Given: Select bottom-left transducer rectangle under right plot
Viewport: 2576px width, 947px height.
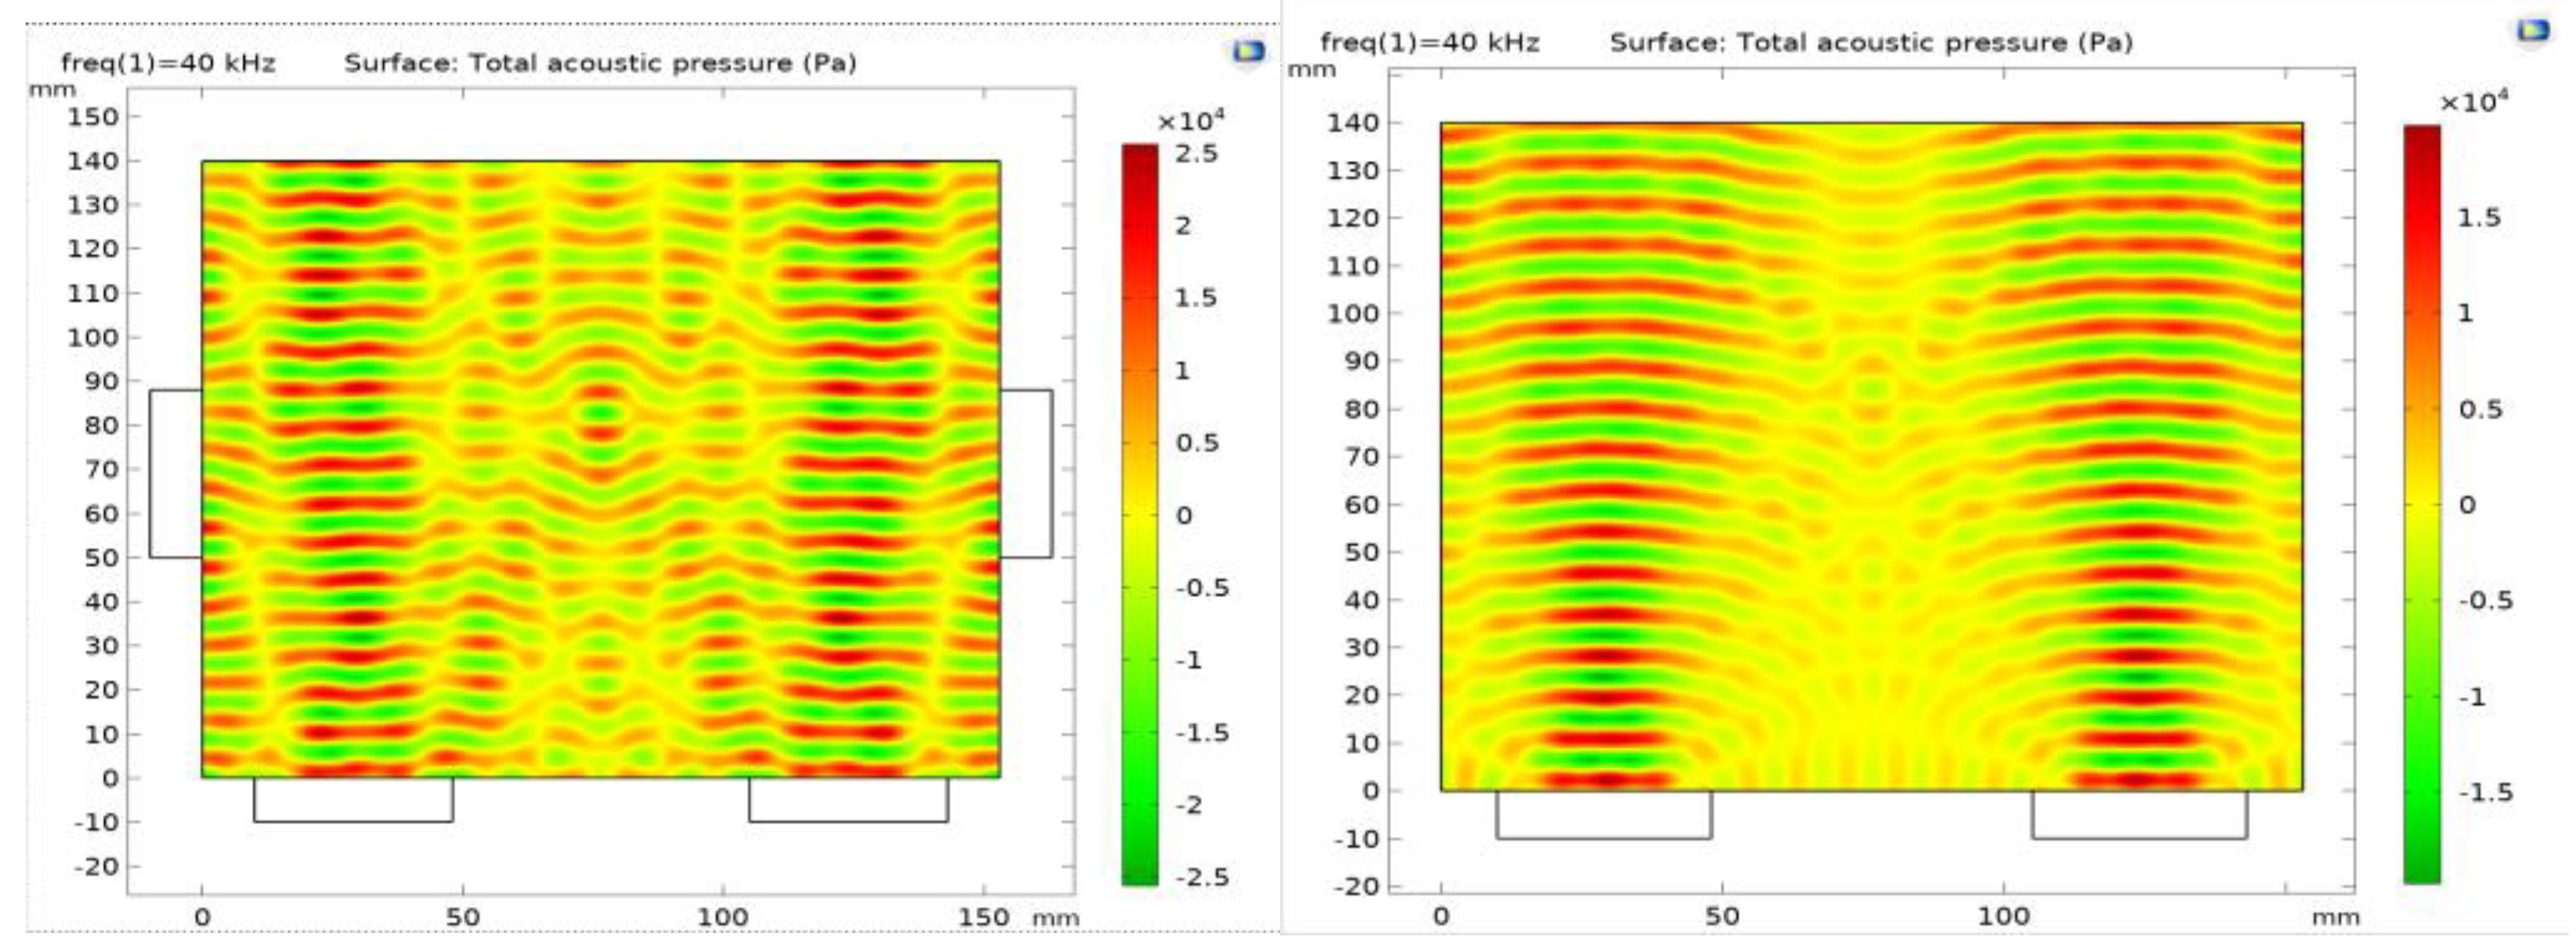Looking at the screenshot, I should (x=1603, y=815).
